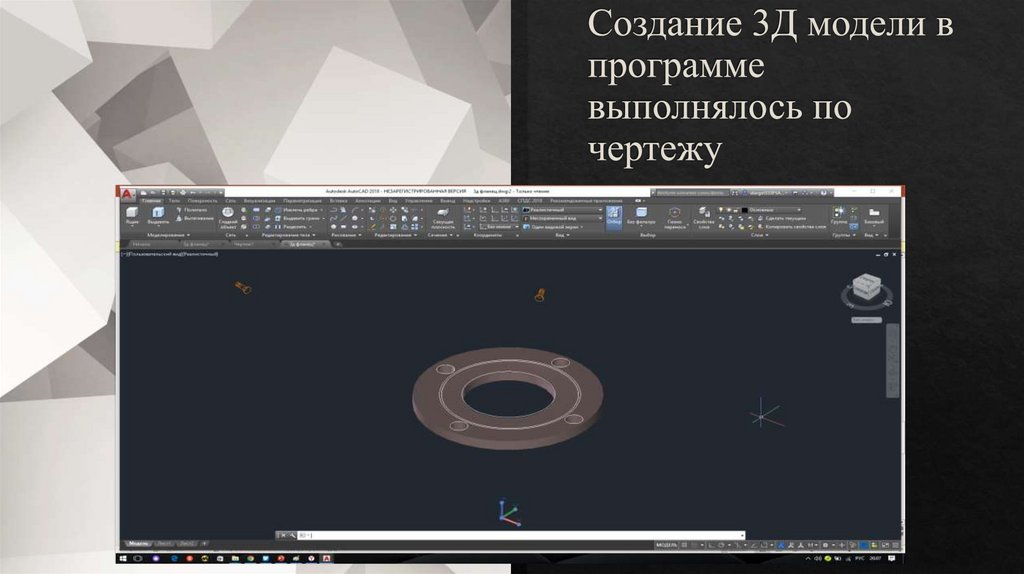Open the Help icon in title bar

pyautogui.click(x=824, y=193)
